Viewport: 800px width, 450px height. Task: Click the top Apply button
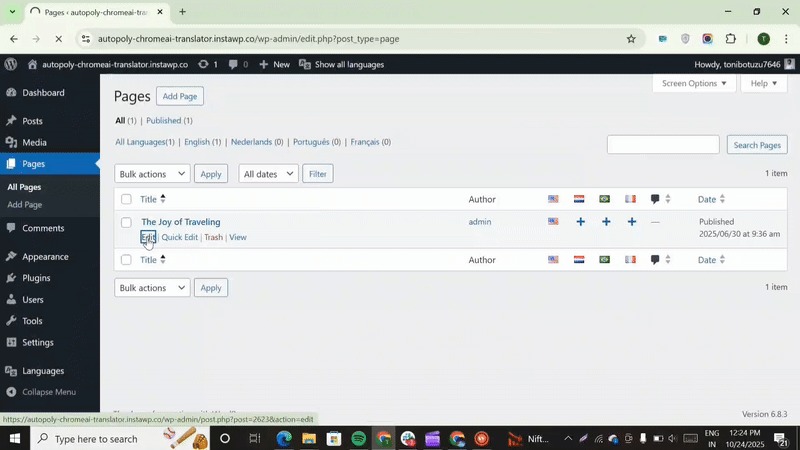coord(211,174)
